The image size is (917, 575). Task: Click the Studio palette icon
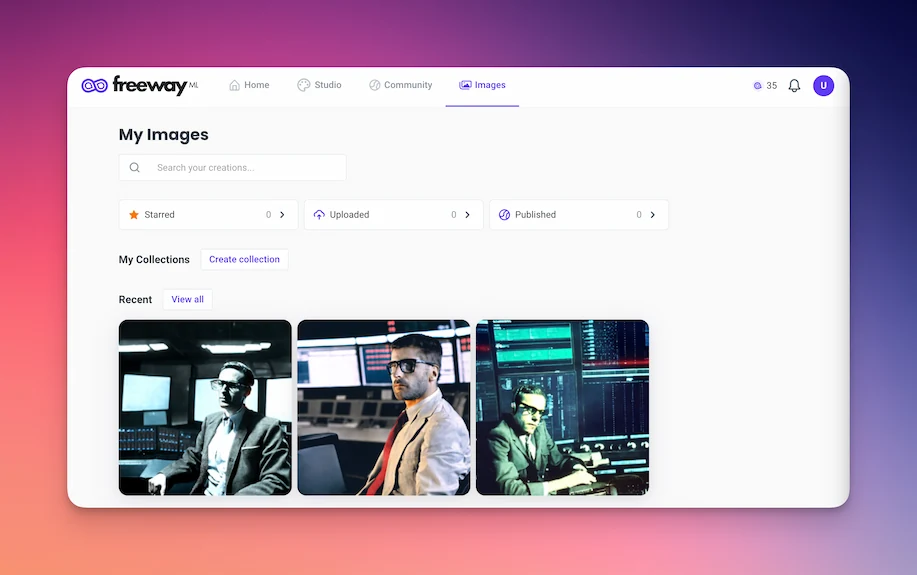coord(304,85)
